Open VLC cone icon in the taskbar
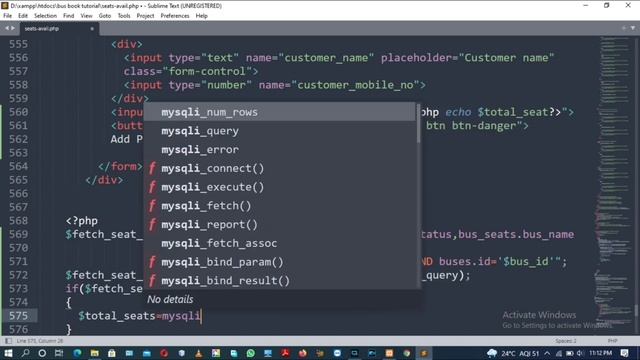 198,353
